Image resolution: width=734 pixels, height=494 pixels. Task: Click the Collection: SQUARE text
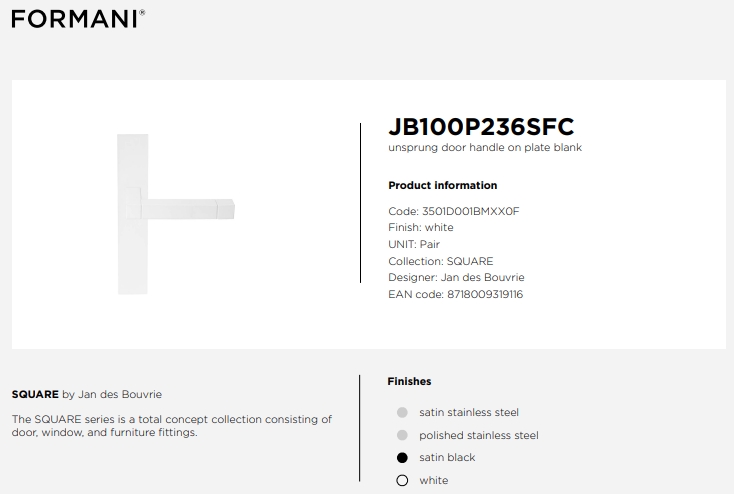(440, 261)
